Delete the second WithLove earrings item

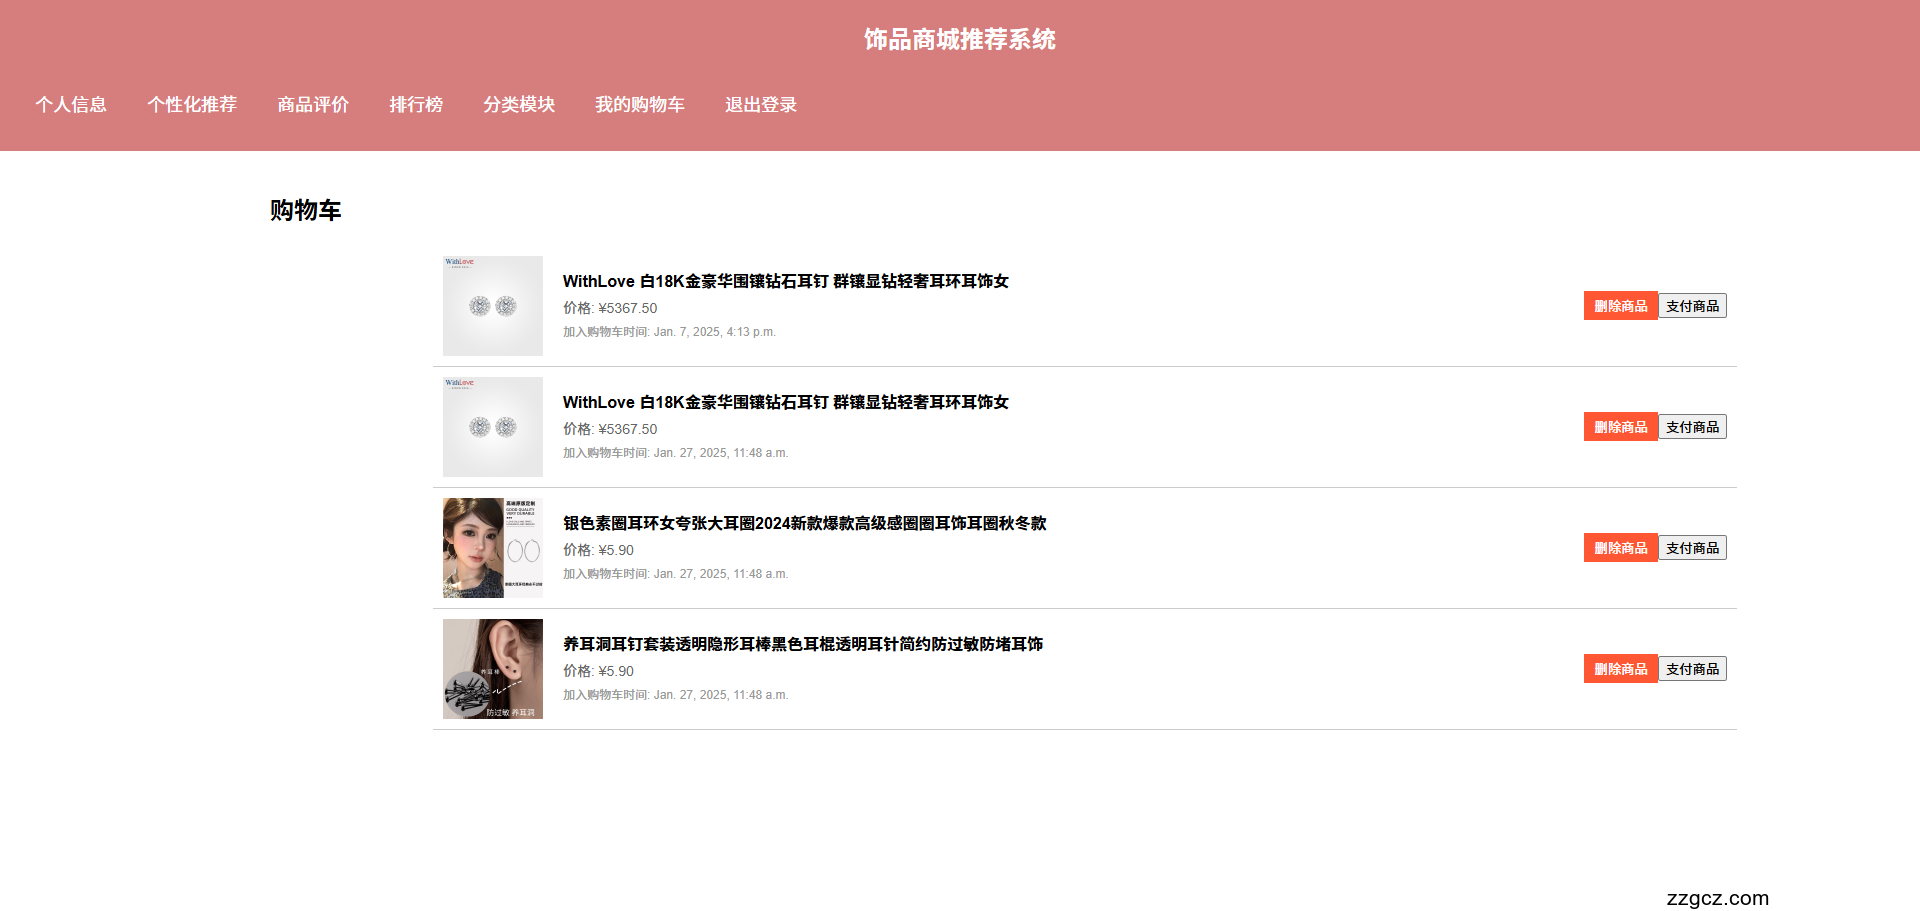point(1619,426)
